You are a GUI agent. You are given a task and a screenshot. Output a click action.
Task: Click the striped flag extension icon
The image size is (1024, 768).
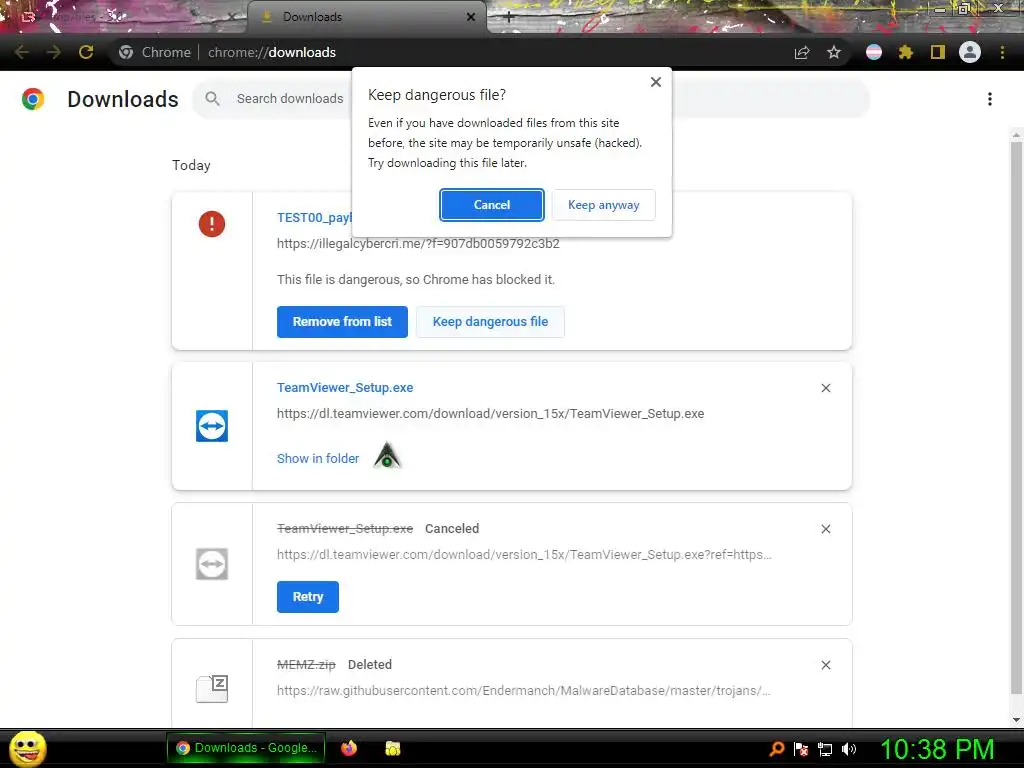(x=874, y=52)
